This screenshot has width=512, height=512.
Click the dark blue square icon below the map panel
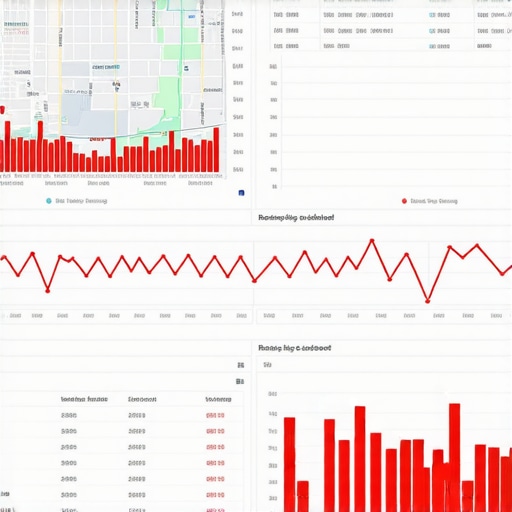(241, 193)
